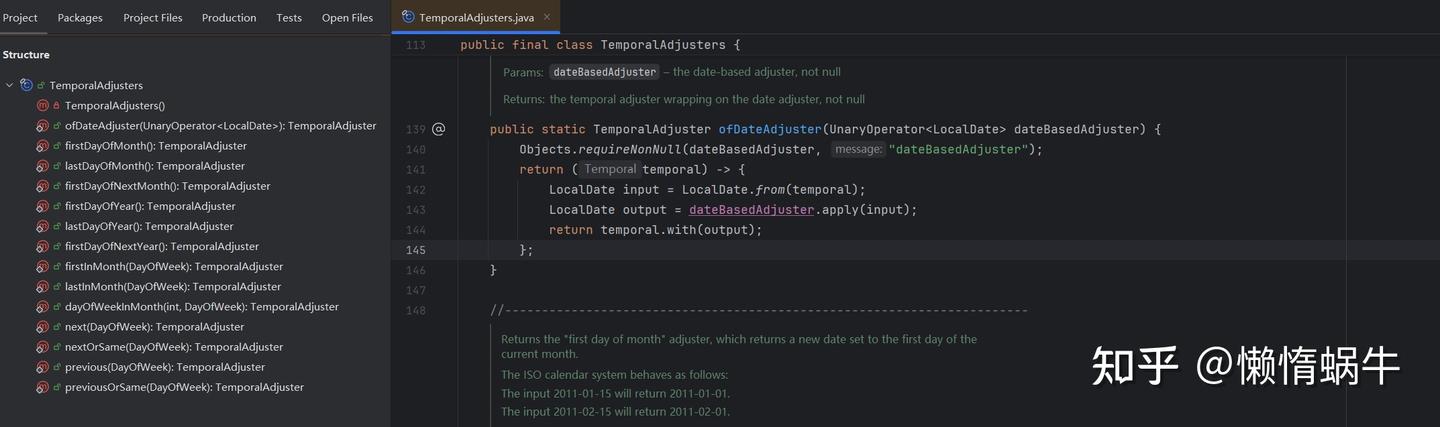Viewport: 1440px width, 427px height.
Task: Click the lock icon beside TemporalAdjusters()
Action: tap(56, 106)
